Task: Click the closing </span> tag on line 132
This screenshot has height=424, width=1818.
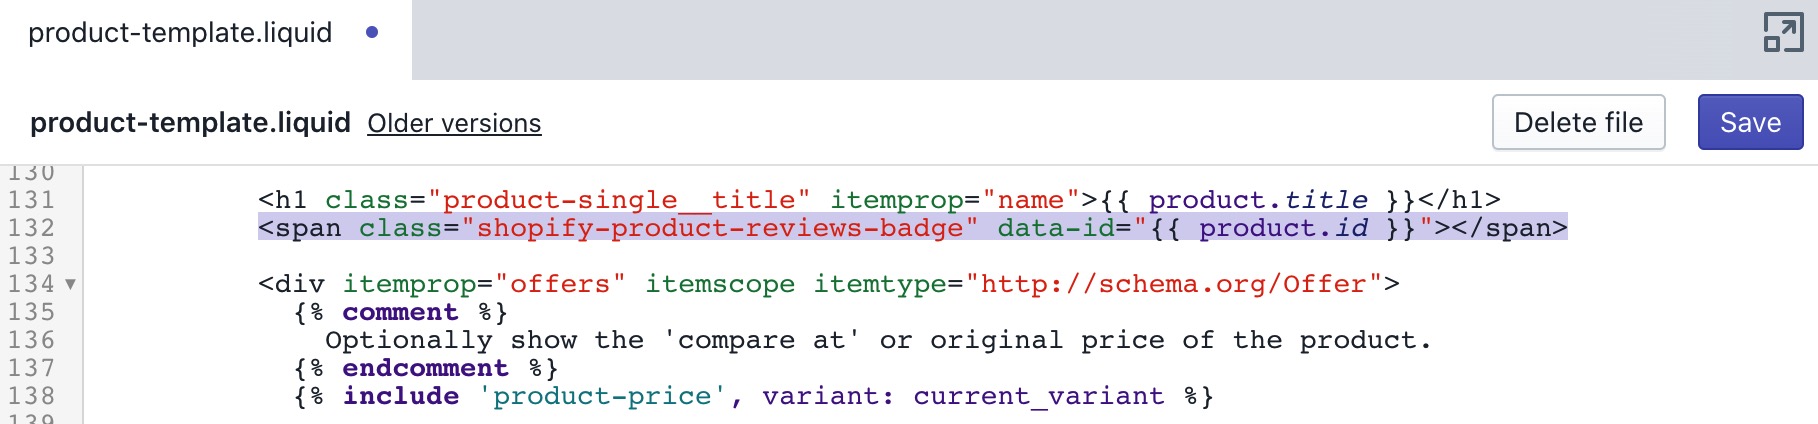Action: (1509, 228)
